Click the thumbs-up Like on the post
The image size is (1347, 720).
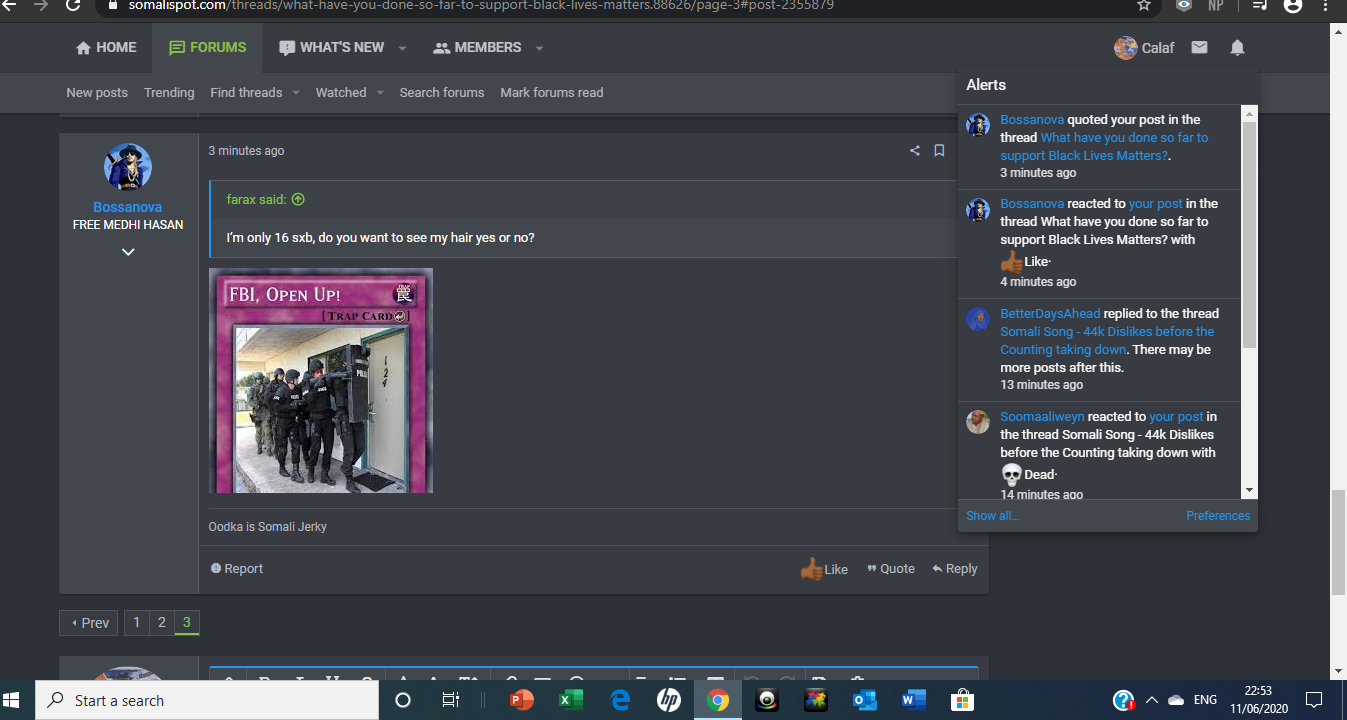824,569
